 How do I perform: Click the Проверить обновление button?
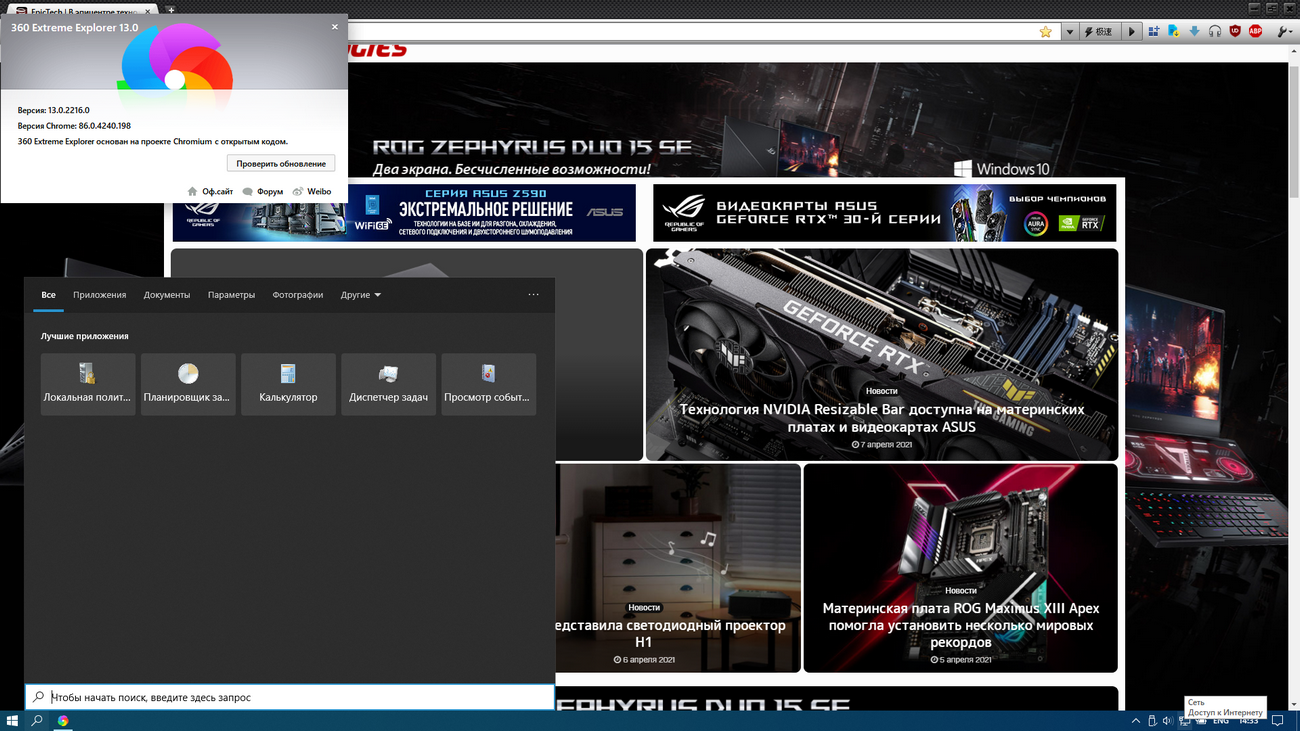(281, 163)
